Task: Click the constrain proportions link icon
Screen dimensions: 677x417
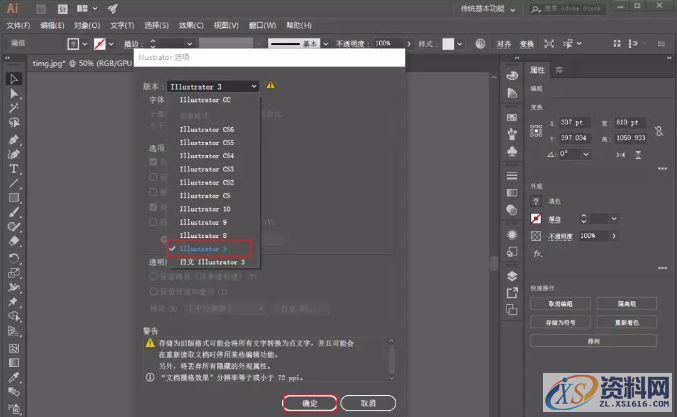Action: pos(659,131)
